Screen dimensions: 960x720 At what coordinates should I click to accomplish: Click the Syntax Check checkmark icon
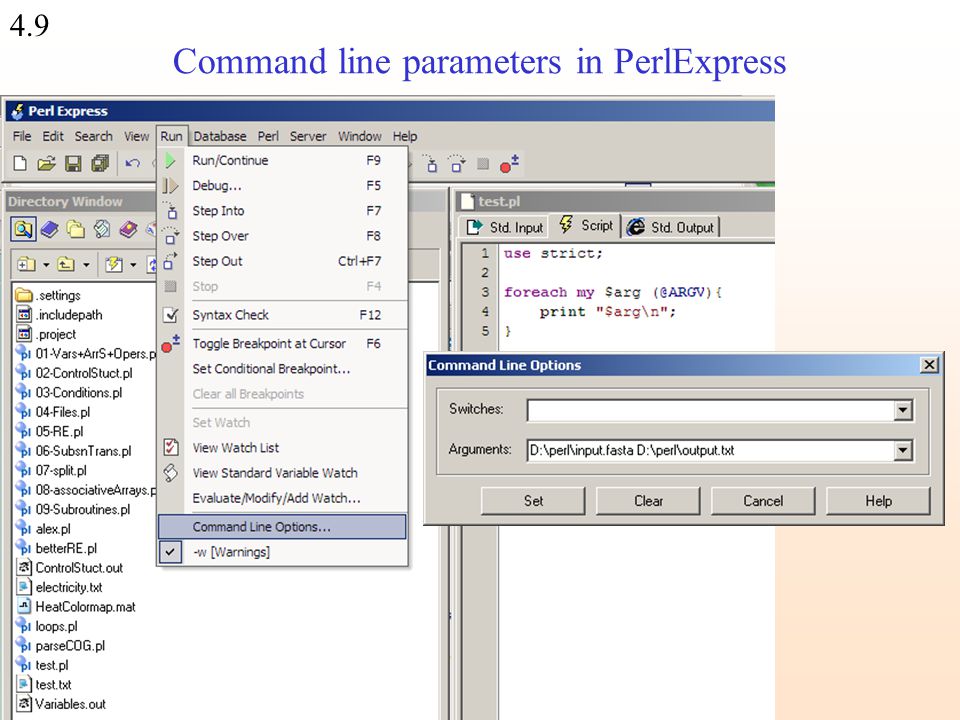click(x=171, y=315)
